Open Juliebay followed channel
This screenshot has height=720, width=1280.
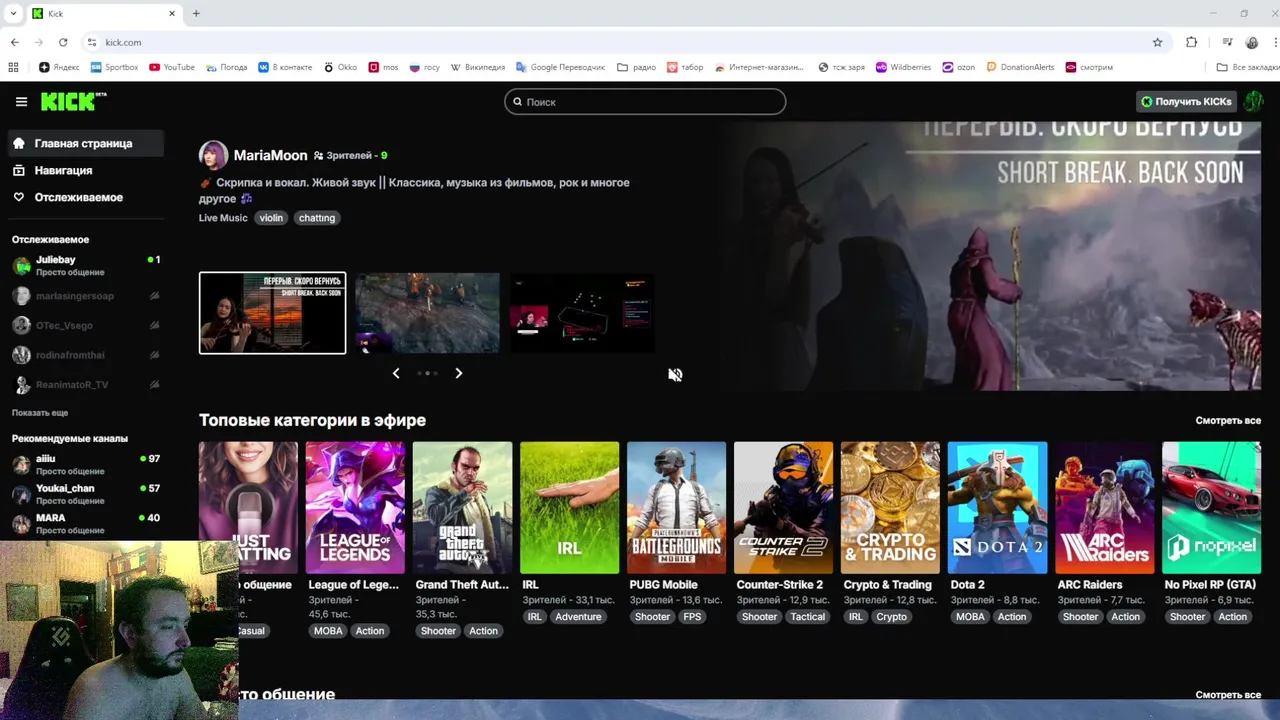86,265
